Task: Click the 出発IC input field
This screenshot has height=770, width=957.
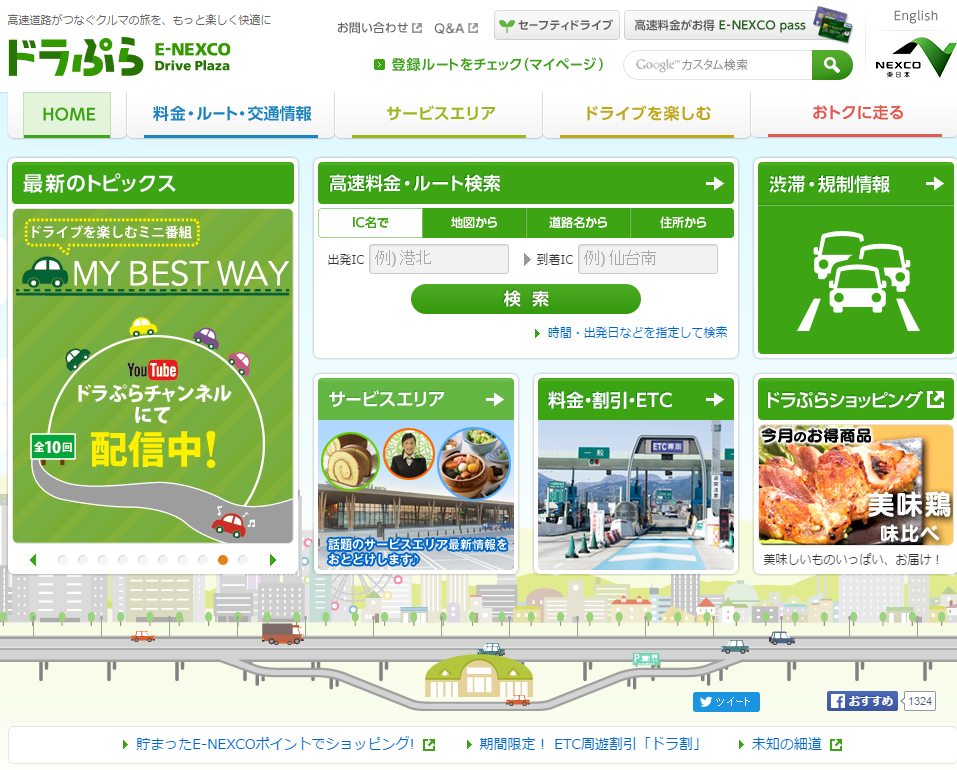Action: point(439,259)
